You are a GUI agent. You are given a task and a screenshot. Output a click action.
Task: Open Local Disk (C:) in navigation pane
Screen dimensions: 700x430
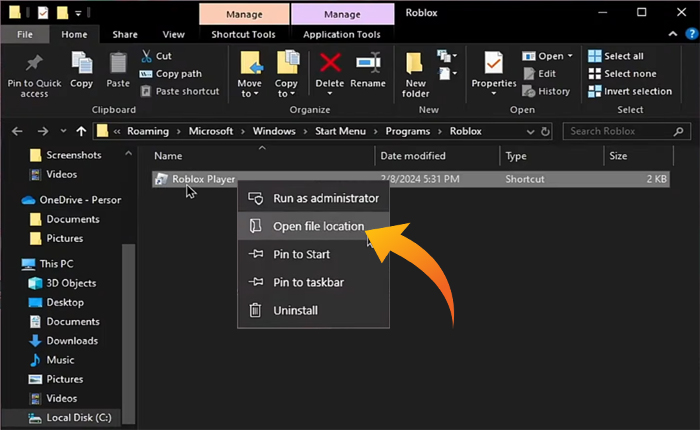point(70,417)
